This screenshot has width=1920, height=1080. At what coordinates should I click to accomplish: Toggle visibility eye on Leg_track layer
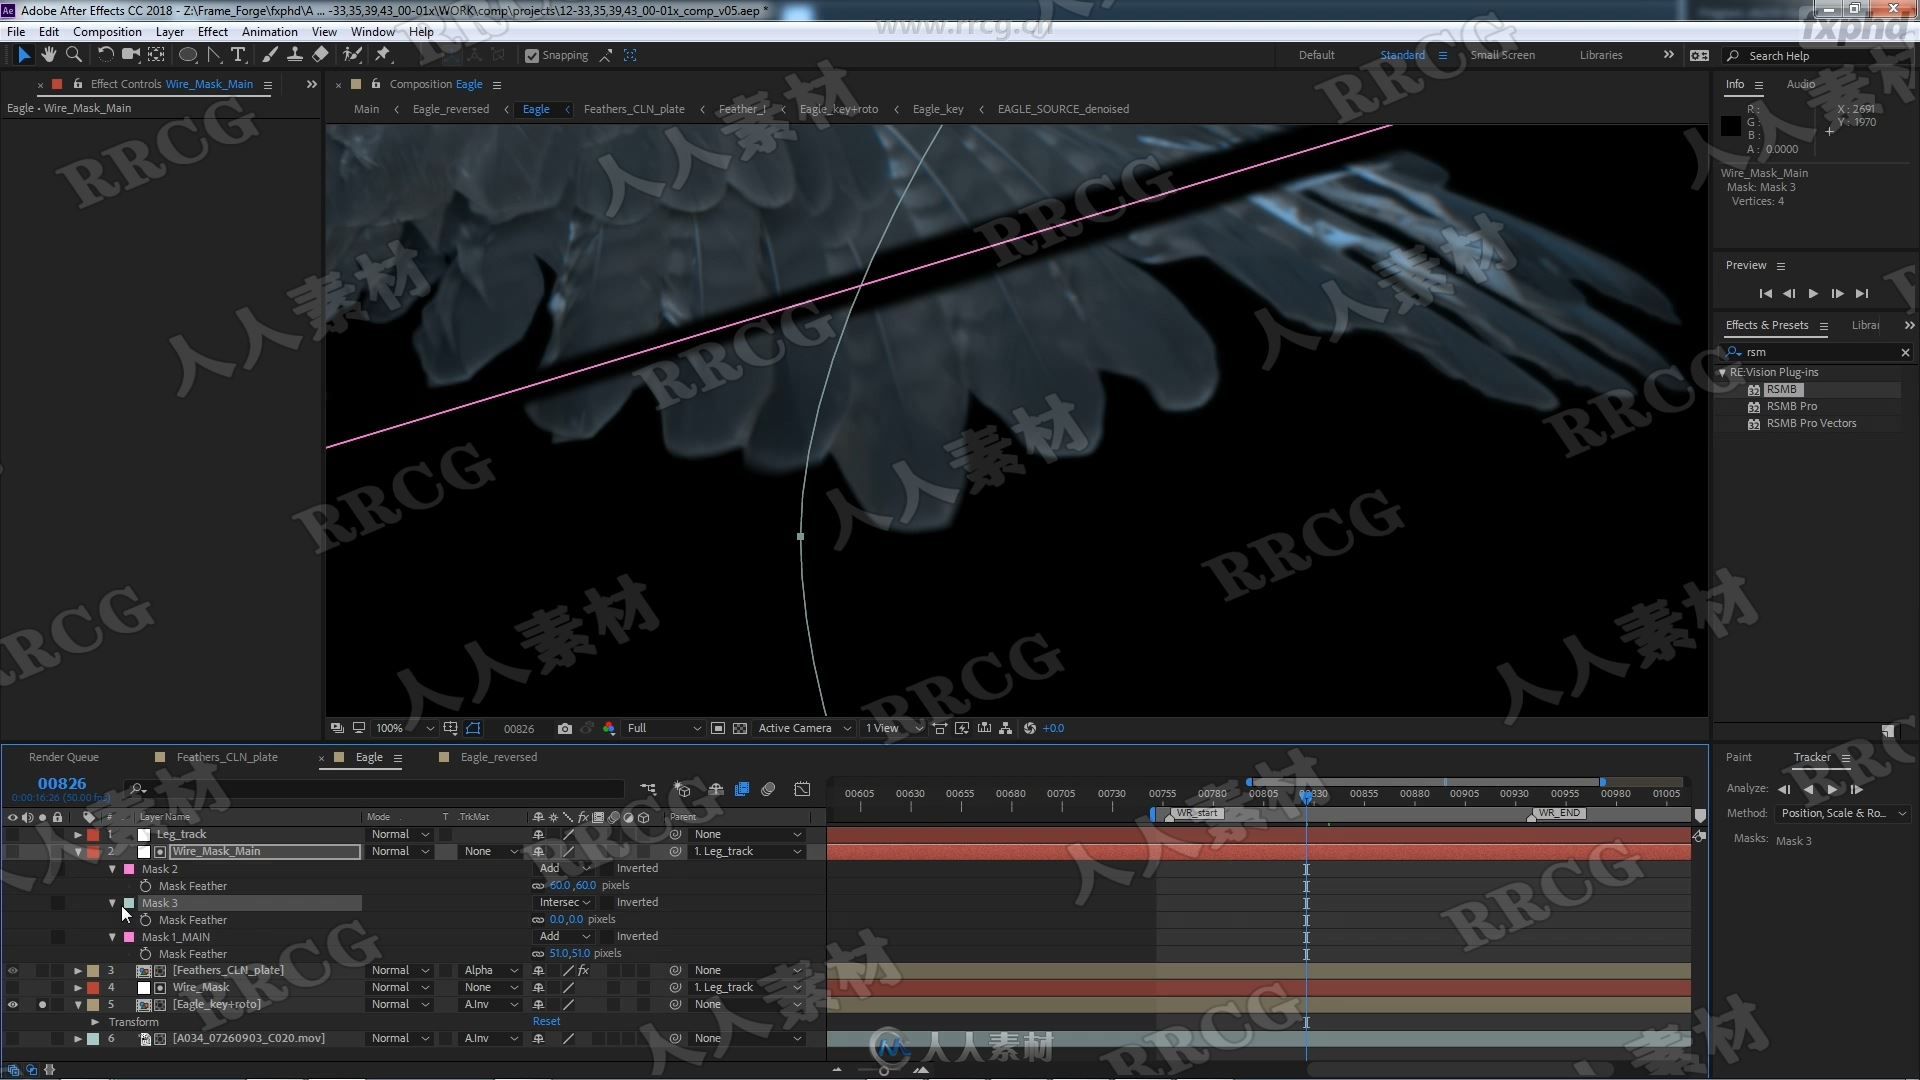coord(12,833)
